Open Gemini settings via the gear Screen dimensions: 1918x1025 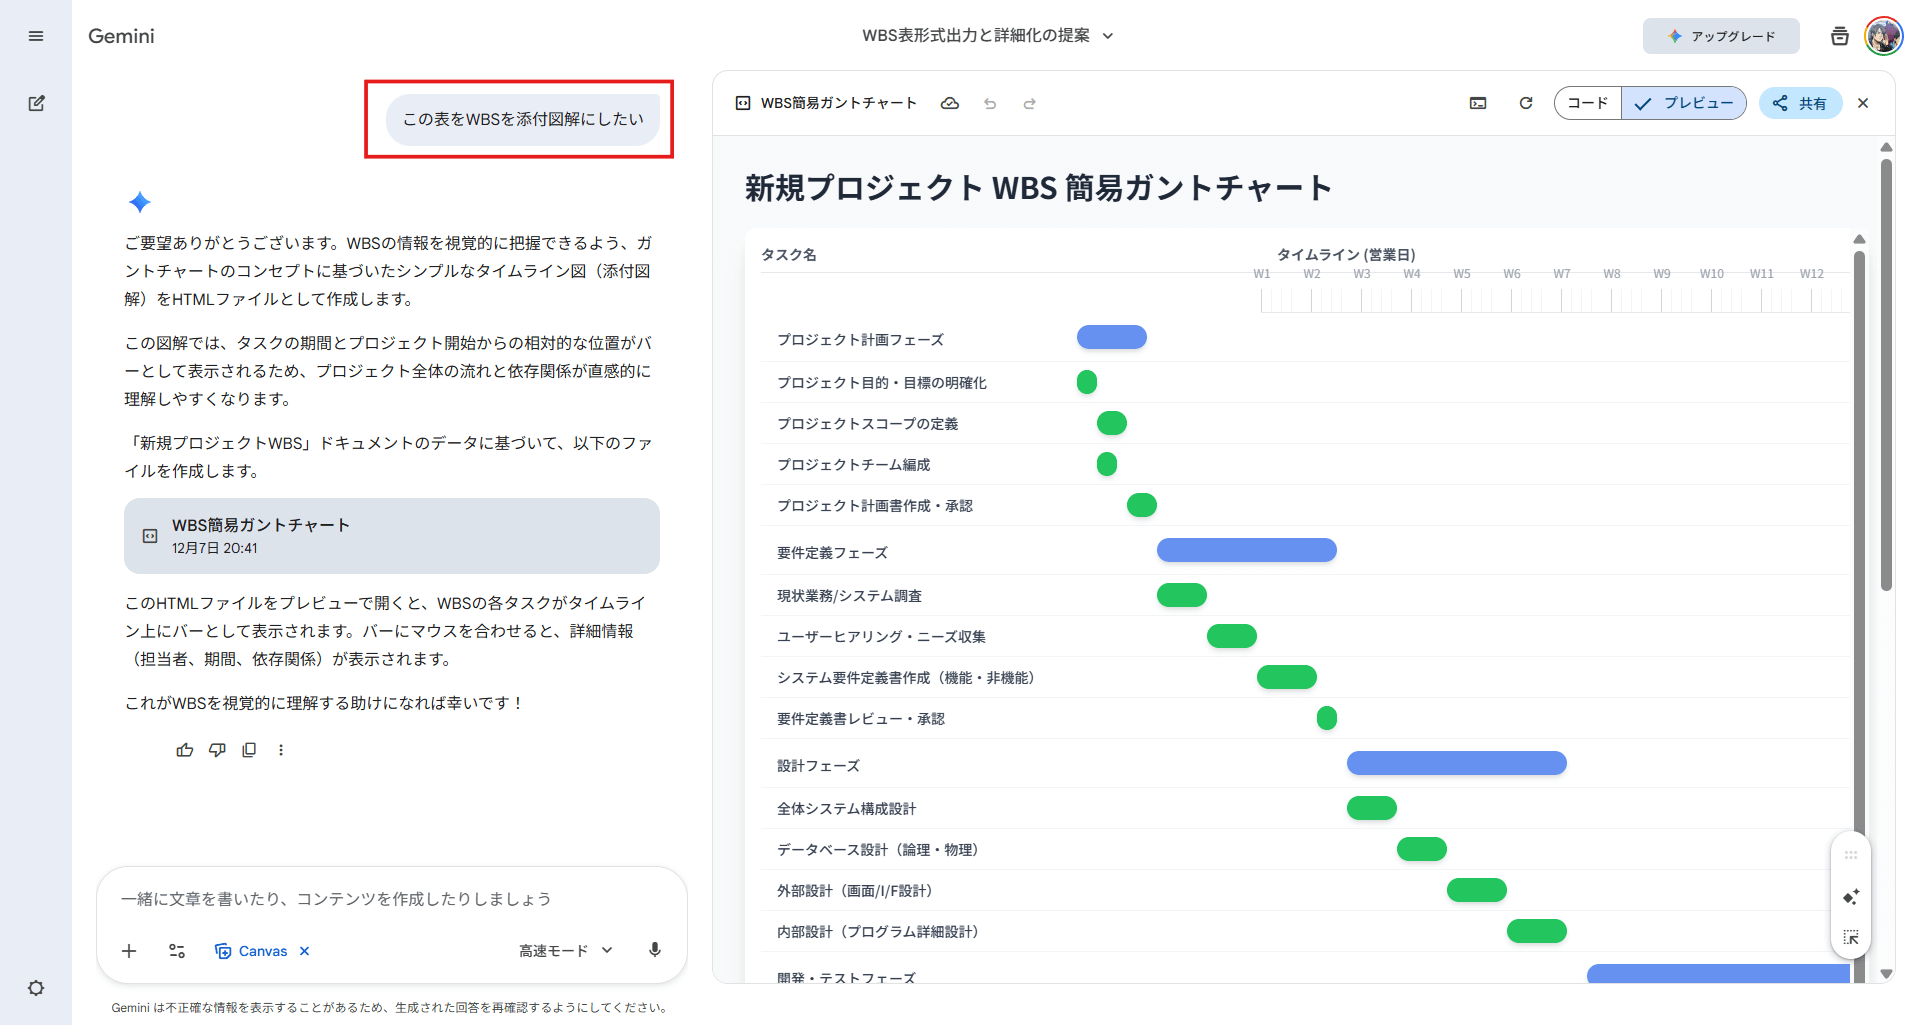[36, 988]
